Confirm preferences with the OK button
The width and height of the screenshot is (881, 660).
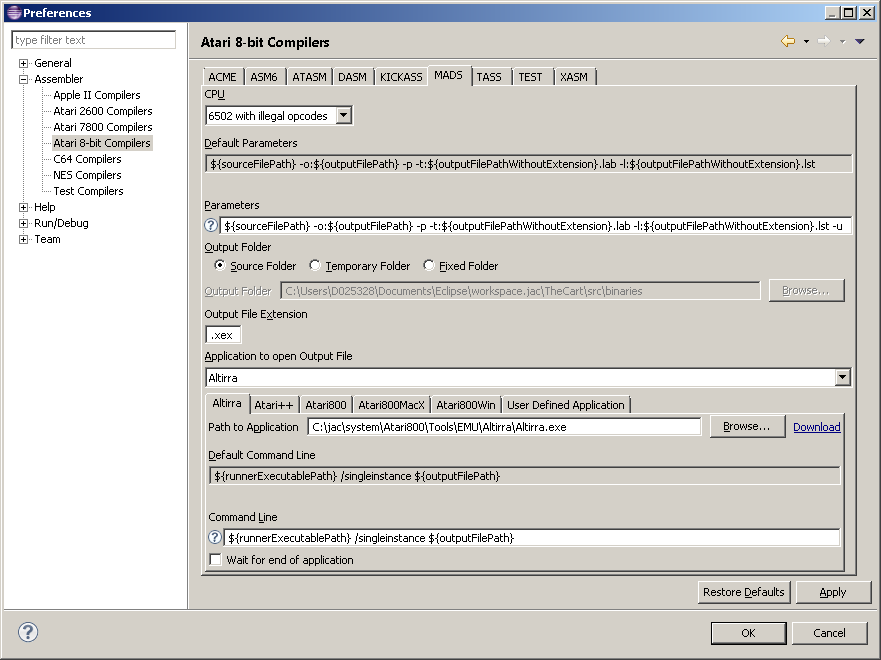748,633
